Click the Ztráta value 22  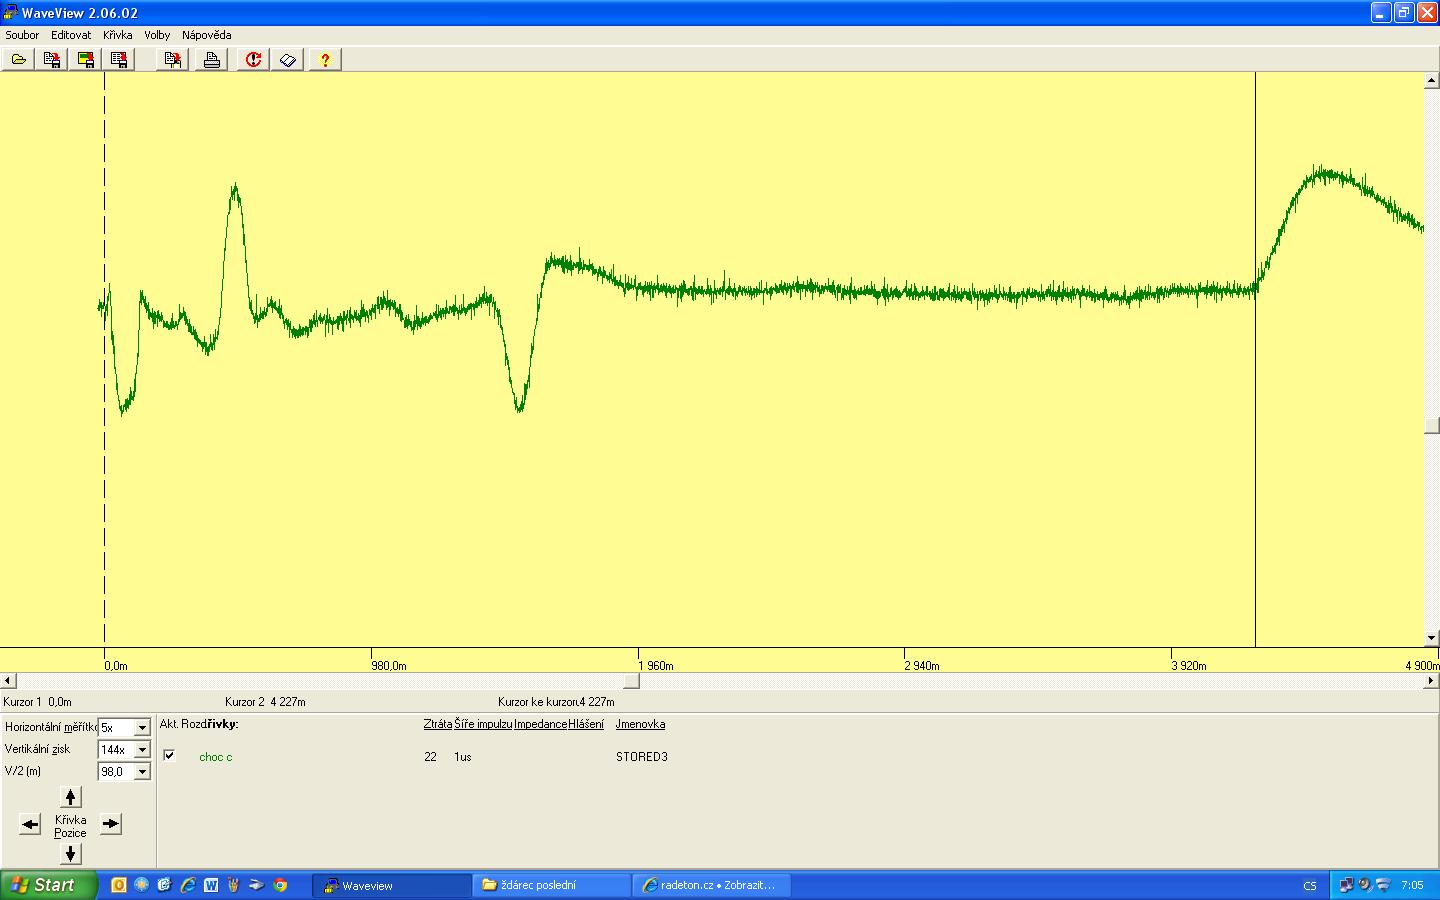click(x=430, y=757)
